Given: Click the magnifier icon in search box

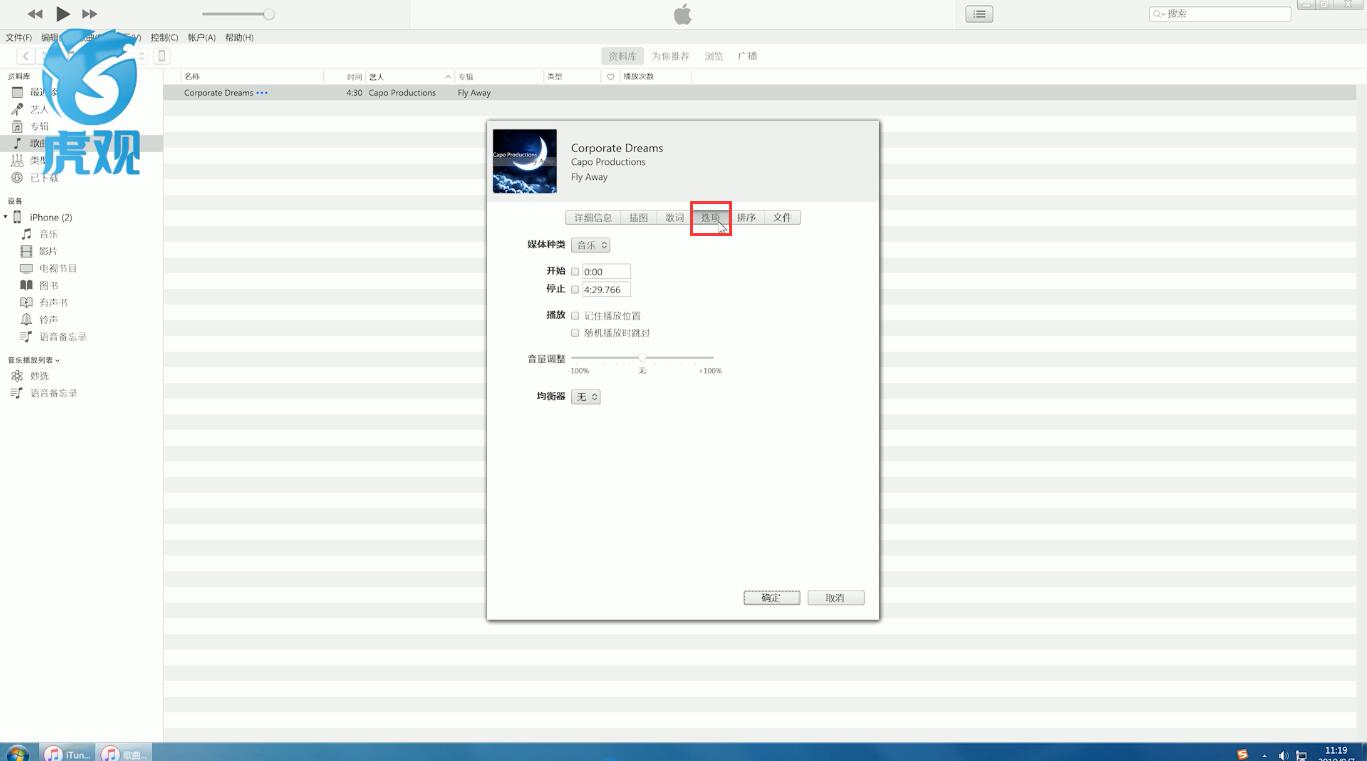Looking at the screenshot, I should (1159, 14).
